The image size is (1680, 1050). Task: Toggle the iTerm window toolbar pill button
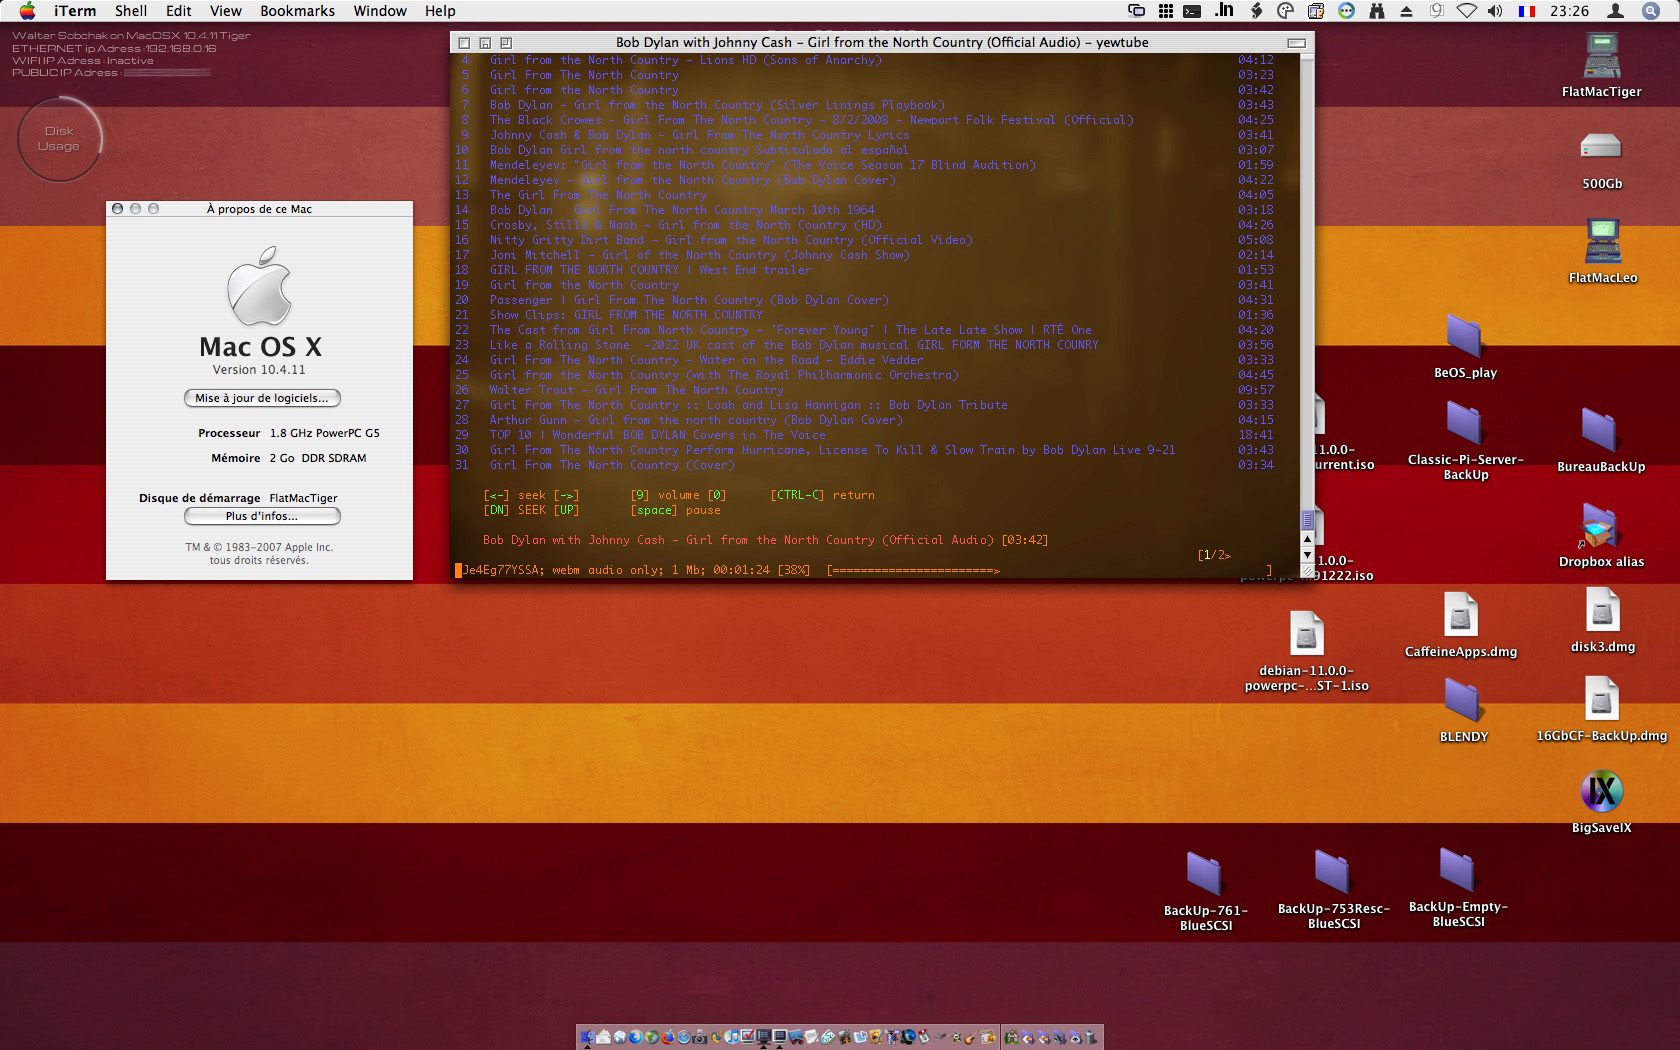(1296, 43)
